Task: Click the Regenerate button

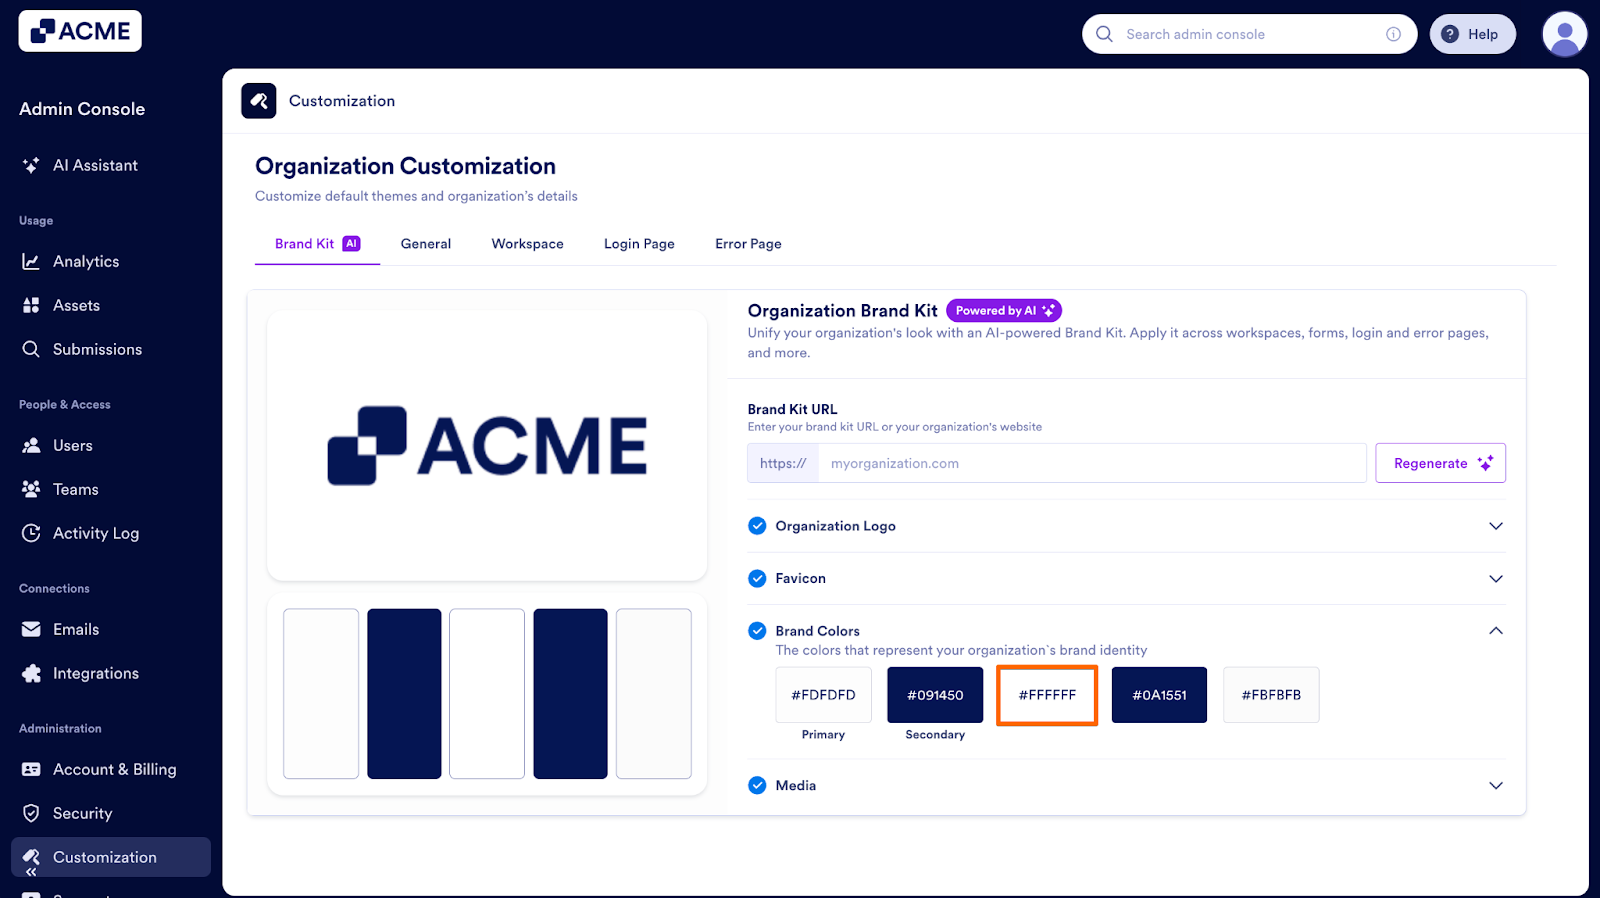Action: [1440, 463]
